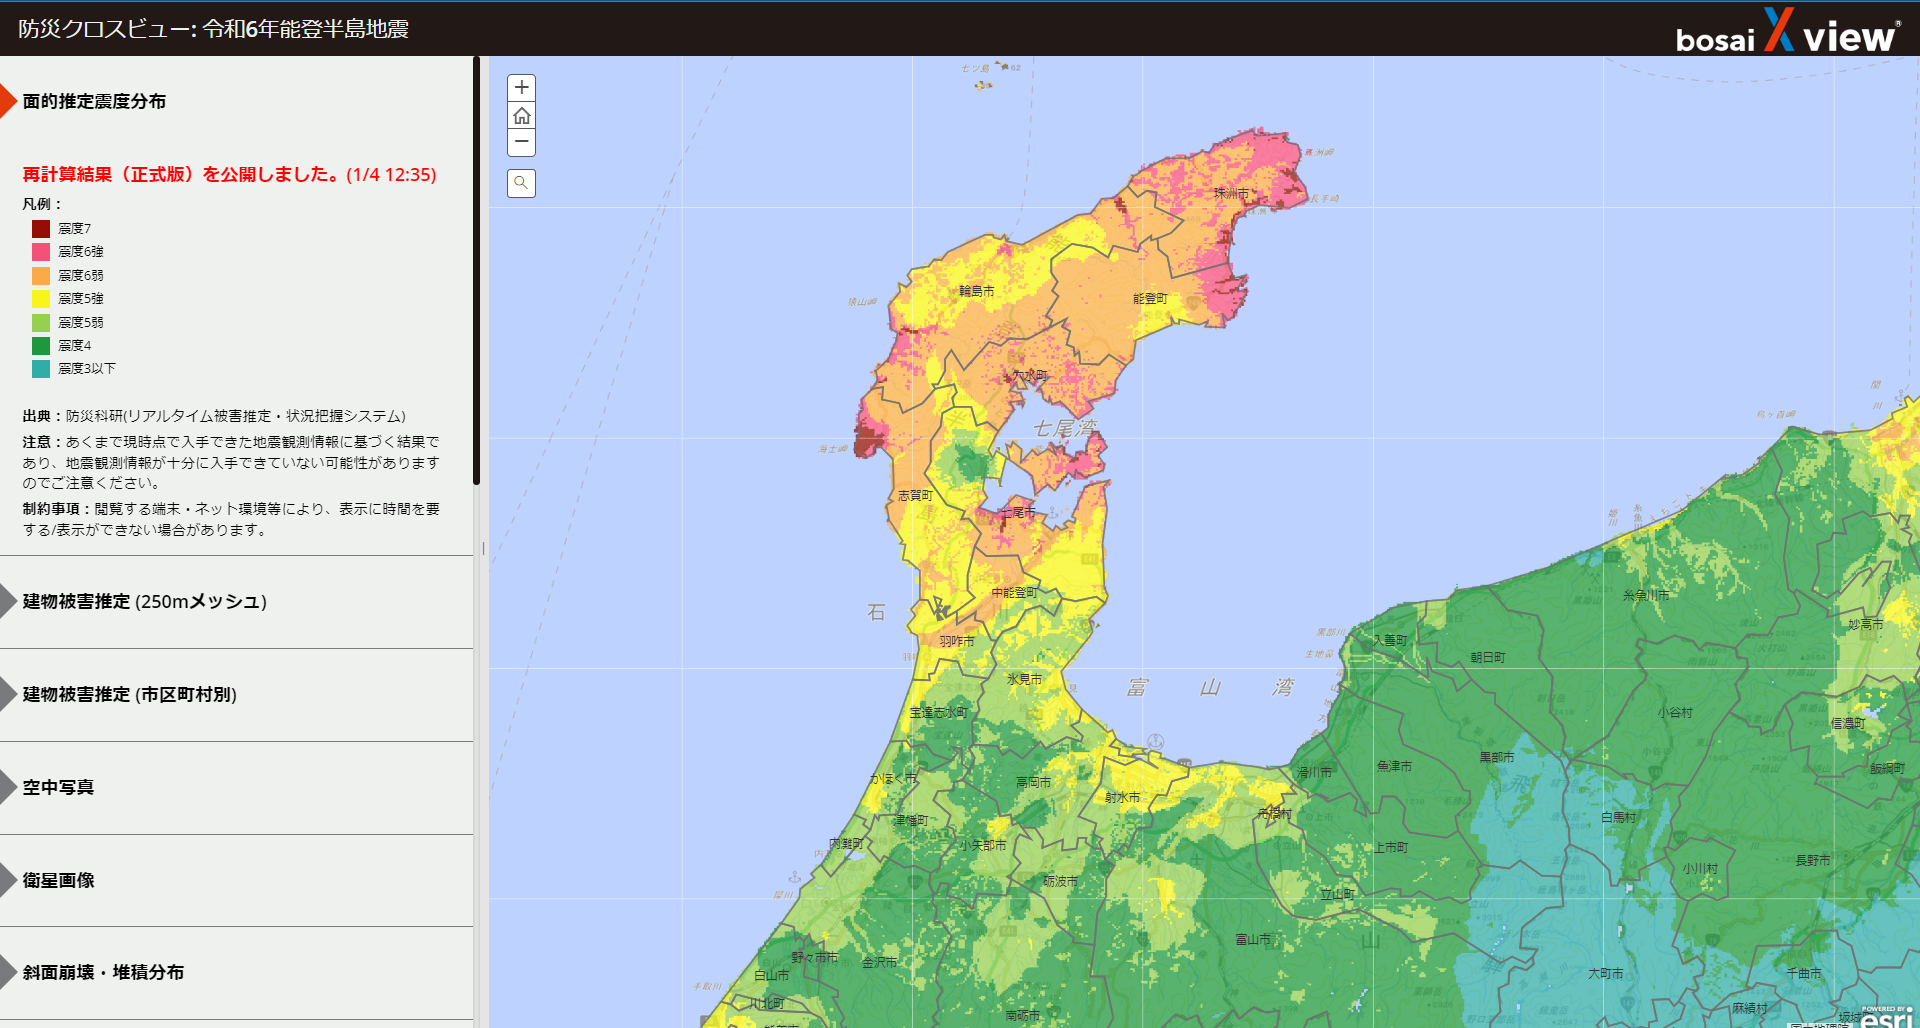Click the orange arrow beside 面的推定震度分布
This screenshot has height=1028, width=1920.
pos(9,101)
